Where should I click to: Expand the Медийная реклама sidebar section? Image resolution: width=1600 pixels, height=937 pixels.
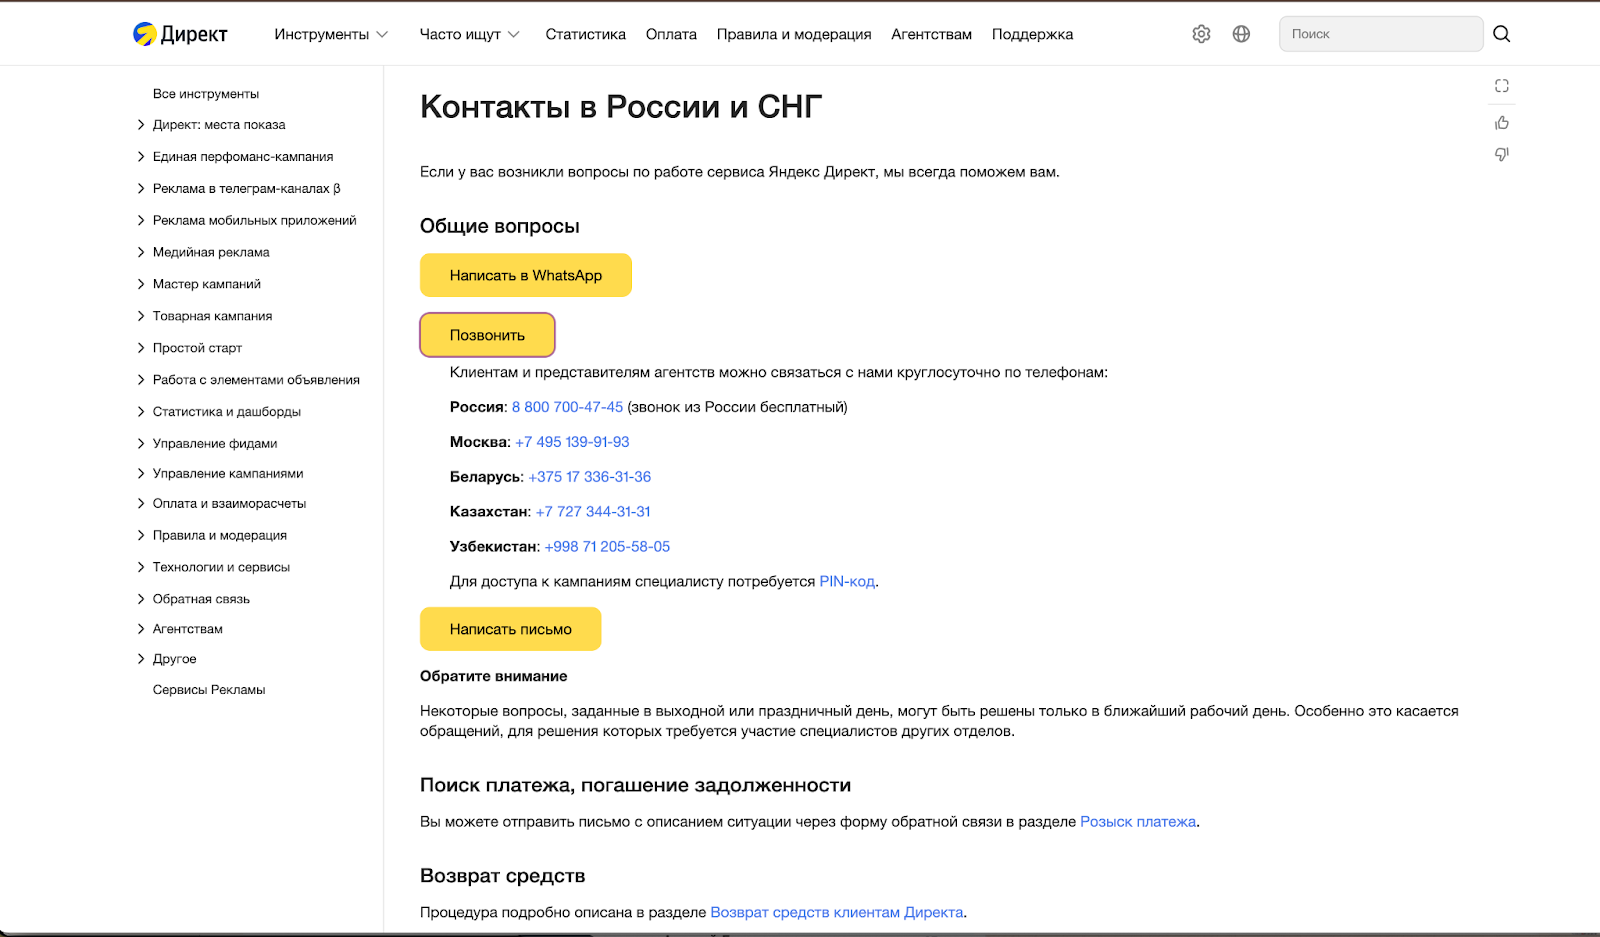(x=141, y=252)
